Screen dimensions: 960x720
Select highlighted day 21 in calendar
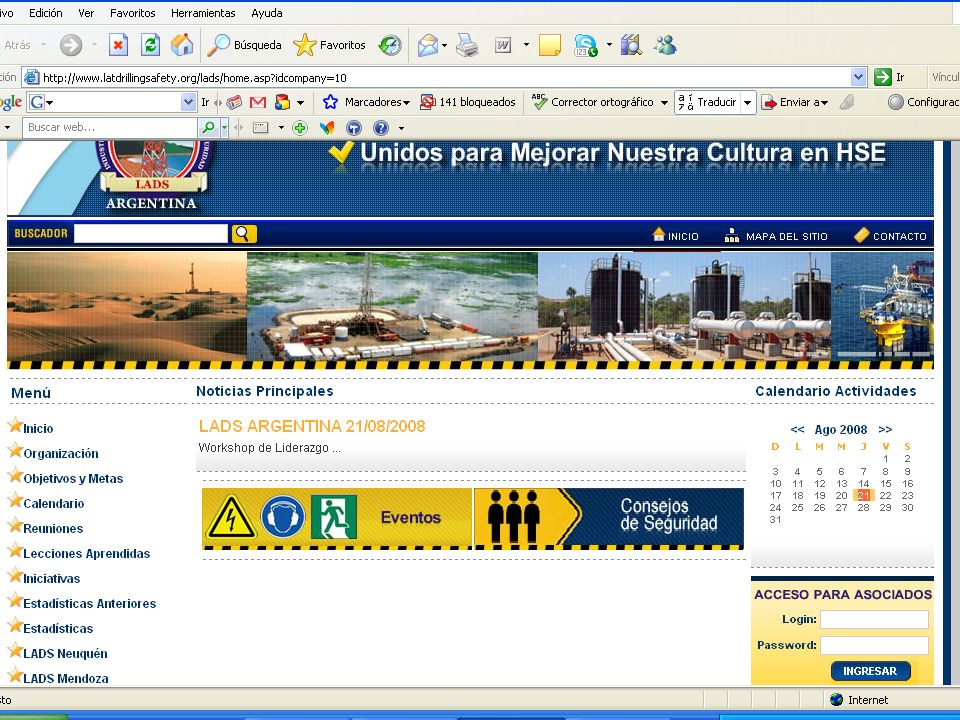click(863, 495)
